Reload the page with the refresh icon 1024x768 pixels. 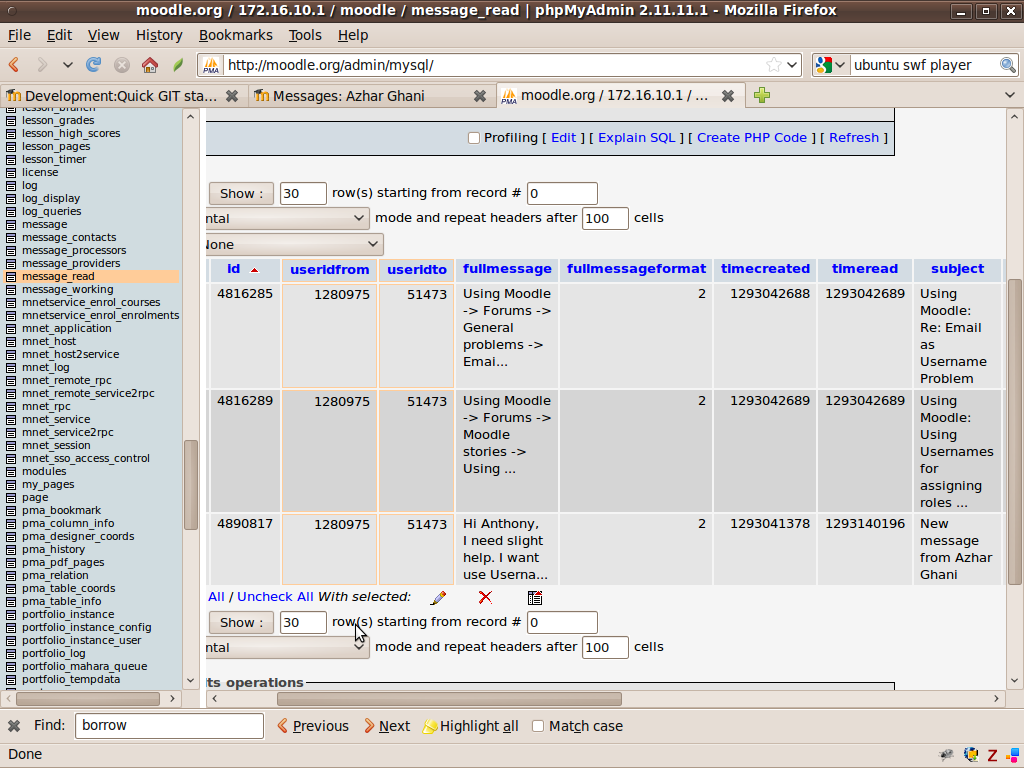(x=93, y=65)
